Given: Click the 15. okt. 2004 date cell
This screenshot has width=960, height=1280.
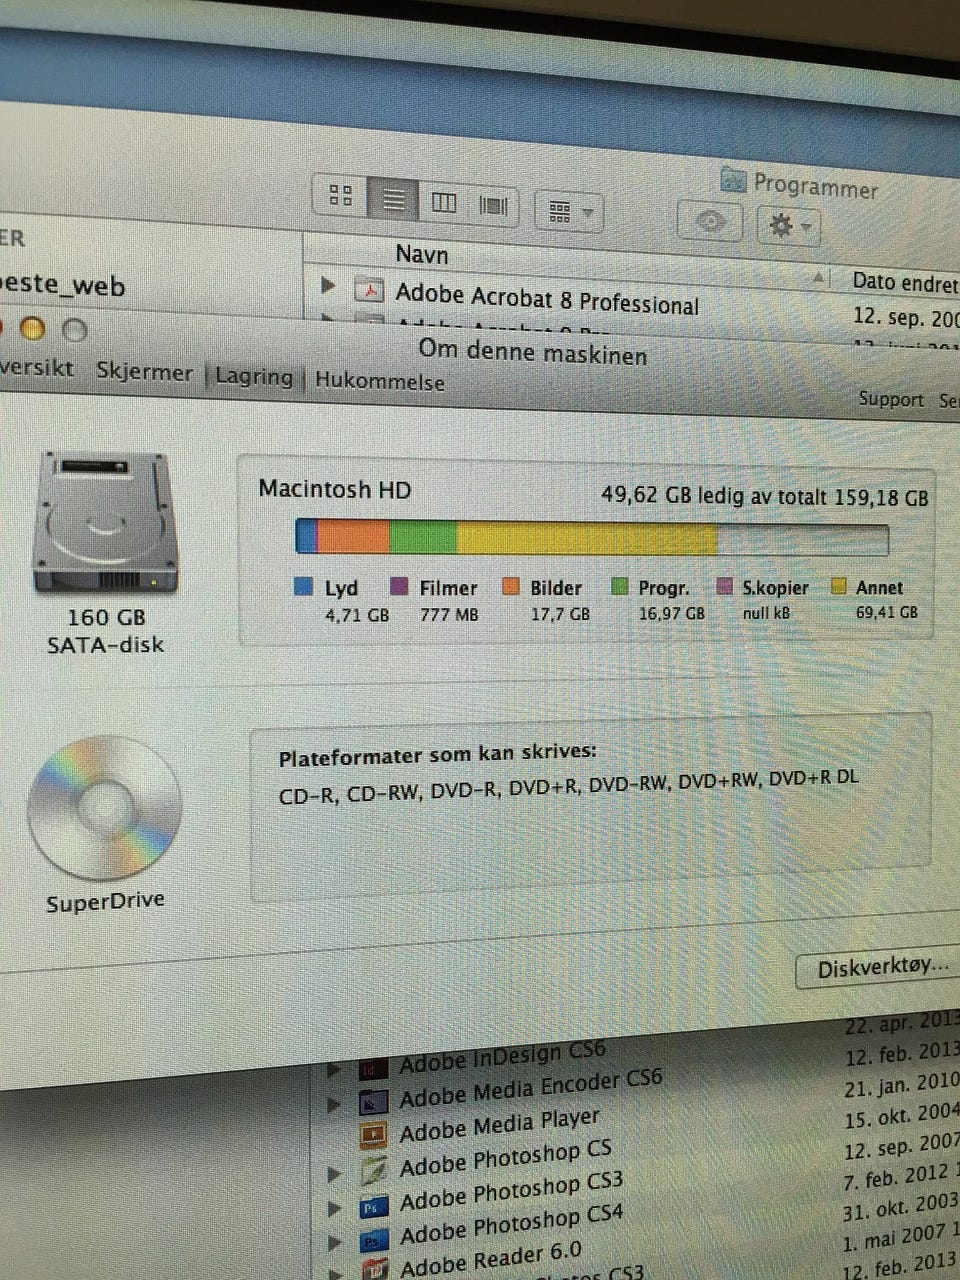Looking at the screenshot, I should pos(901,1114).
